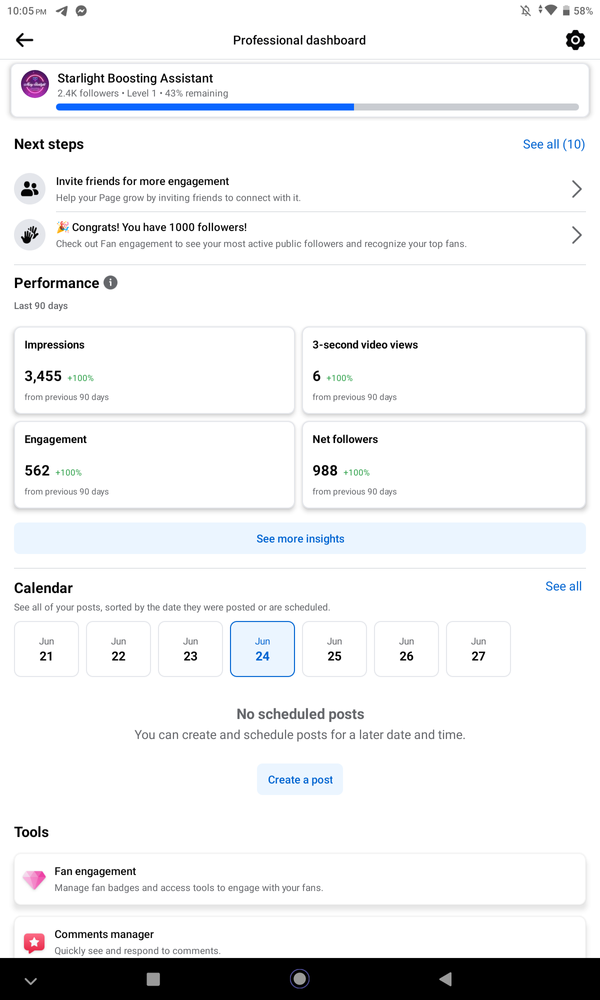Viewport: 600px width, 1000px height.
Task: Select Jun 25 in the calendar
Action: pos(334,649)
